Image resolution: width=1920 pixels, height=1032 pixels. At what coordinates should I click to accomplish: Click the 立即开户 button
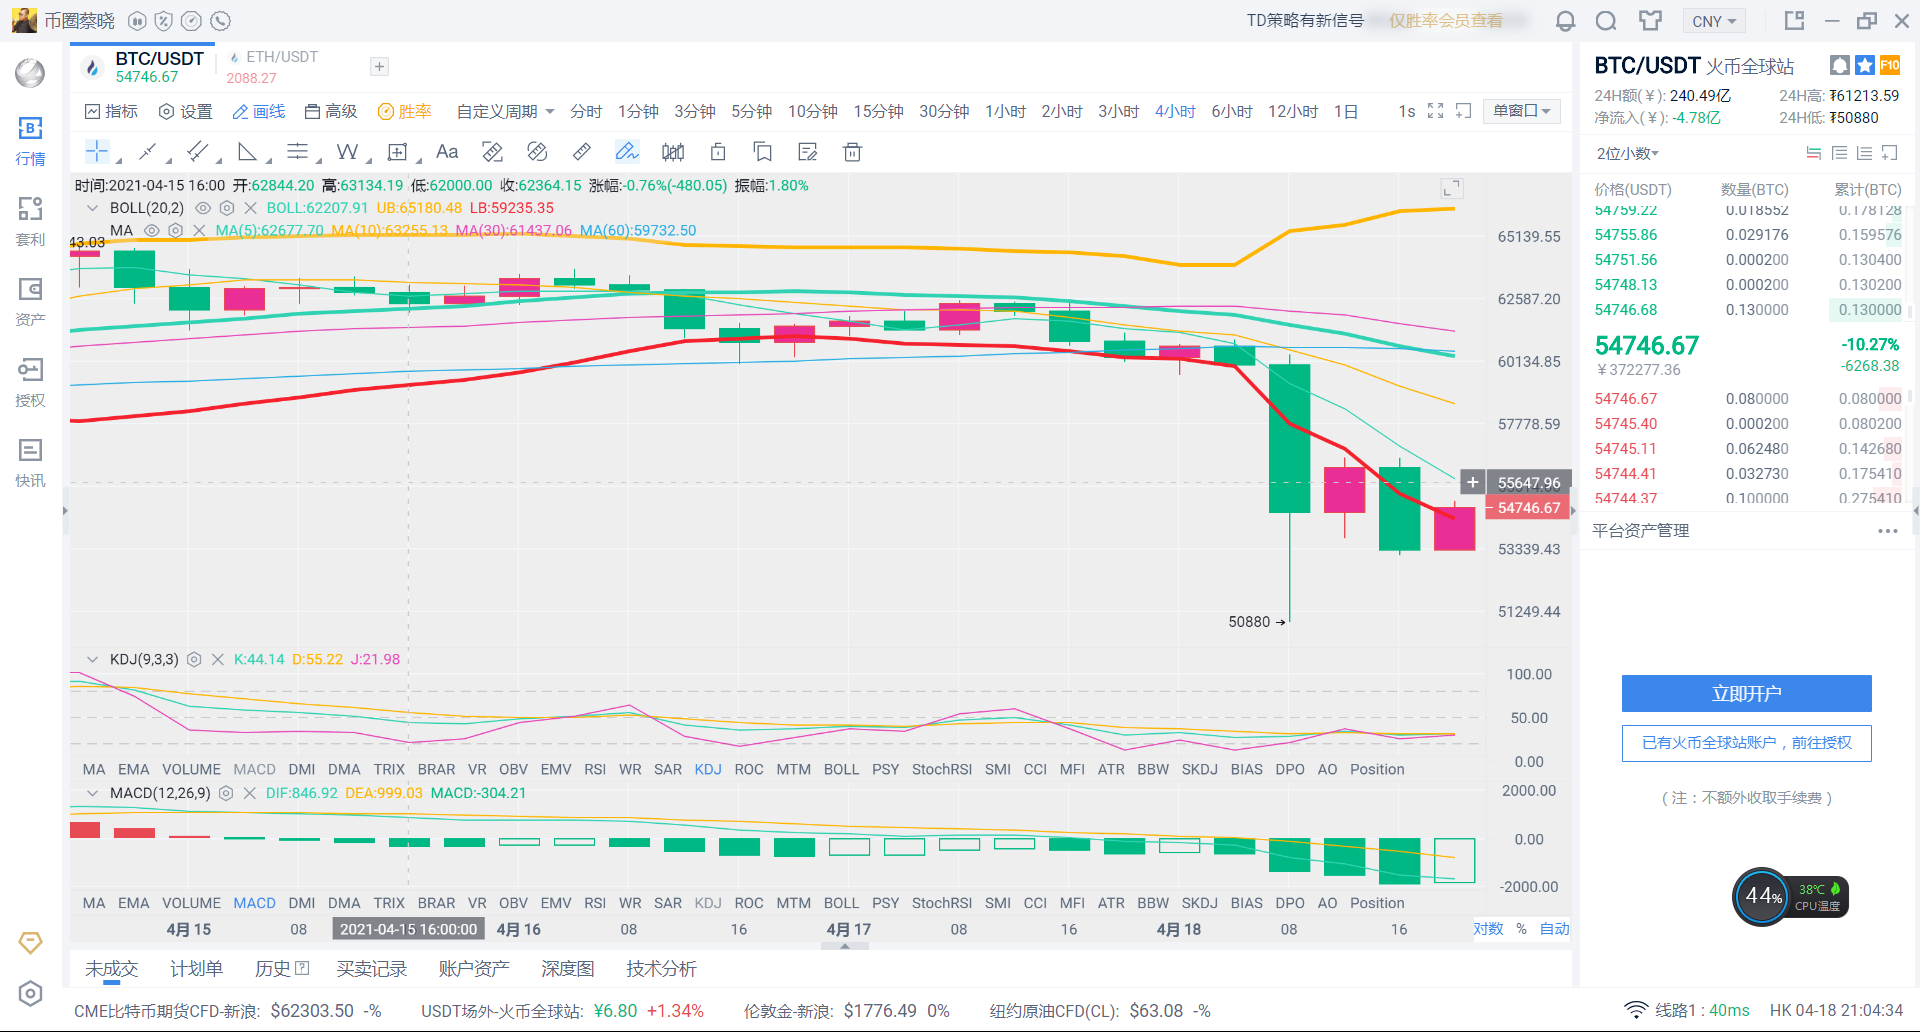click(x=1746, y=693)
